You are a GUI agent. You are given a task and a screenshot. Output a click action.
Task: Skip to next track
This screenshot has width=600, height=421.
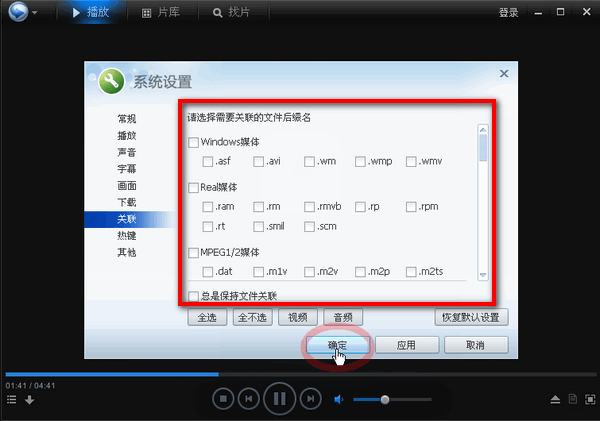(x=310, y=399)
